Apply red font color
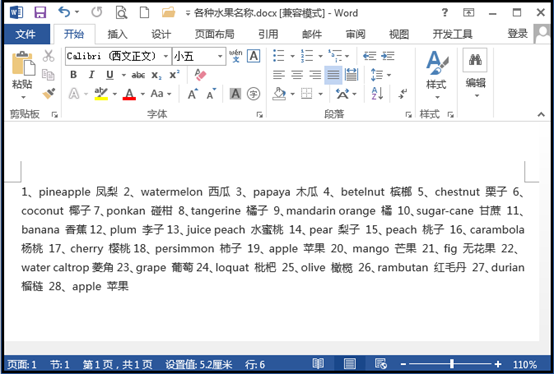The image size is (554, 374). [129, 94]
